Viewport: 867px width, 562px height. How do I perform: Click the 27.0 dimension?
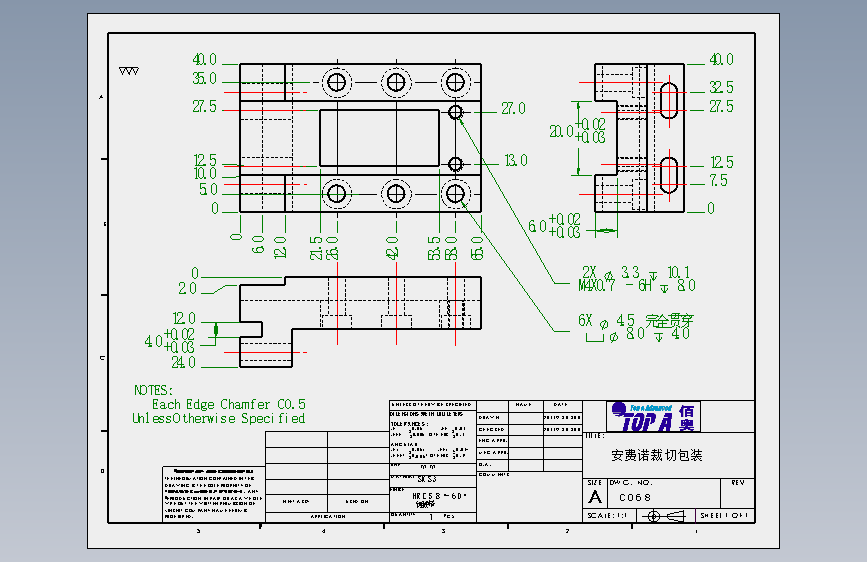click(x=513, y=109)
